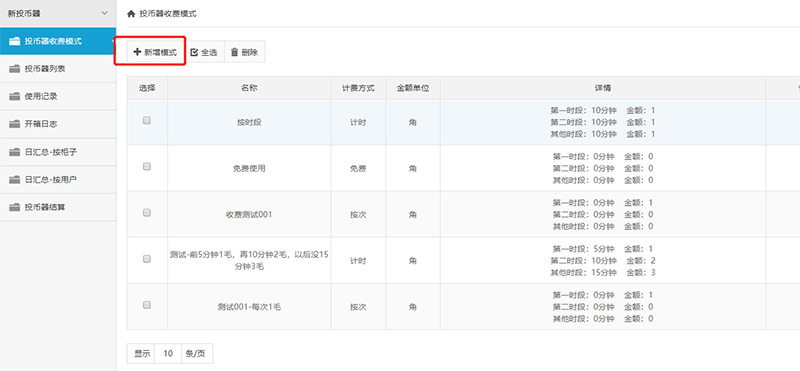Click the plus icon on 新增模式
Screen dimensions: 800x371
(137, 52)
